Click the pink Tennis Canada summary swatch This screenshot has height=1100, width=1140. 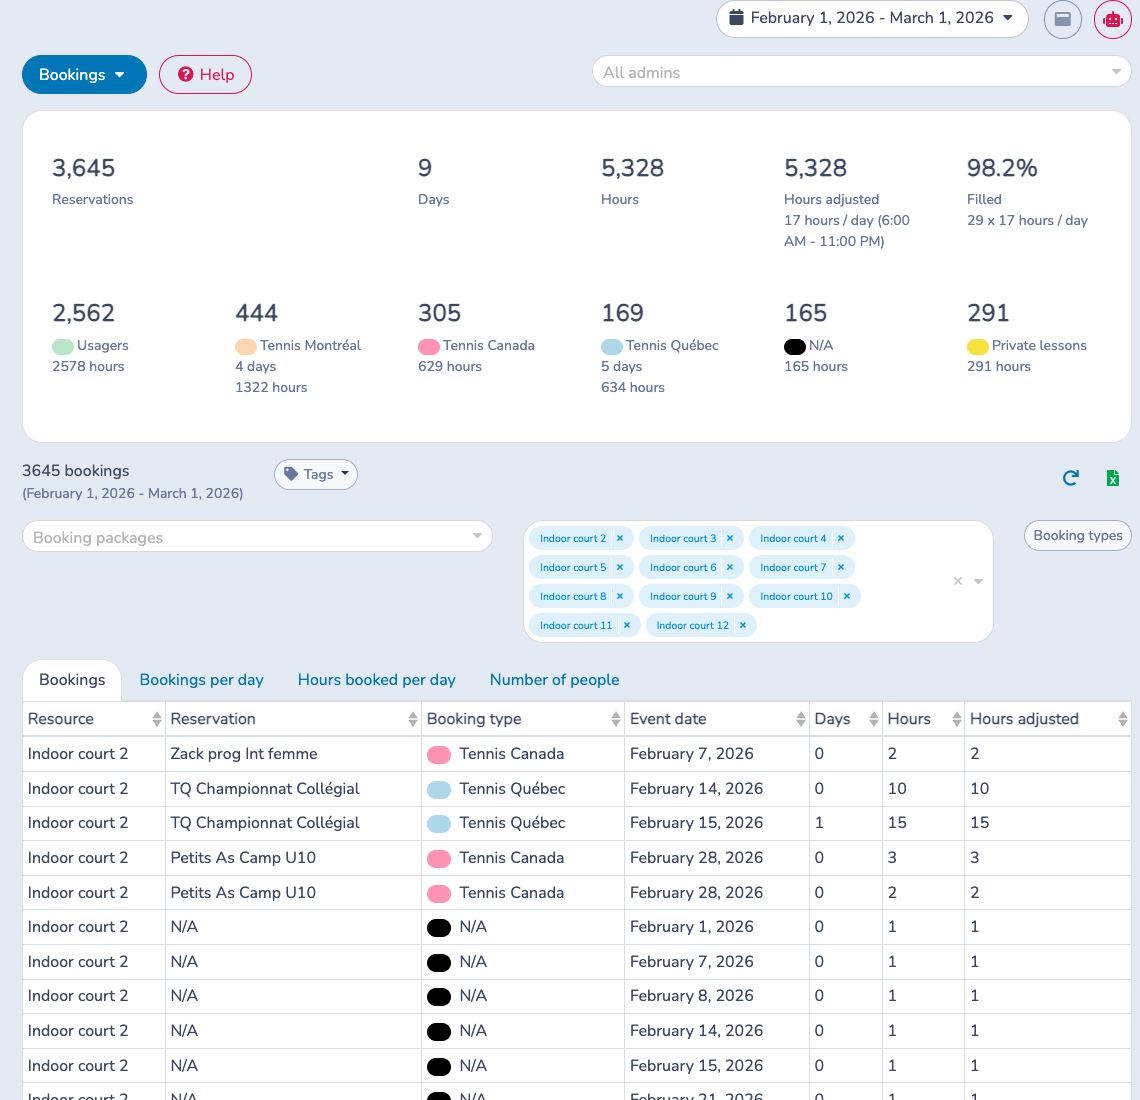pos(428,346)
